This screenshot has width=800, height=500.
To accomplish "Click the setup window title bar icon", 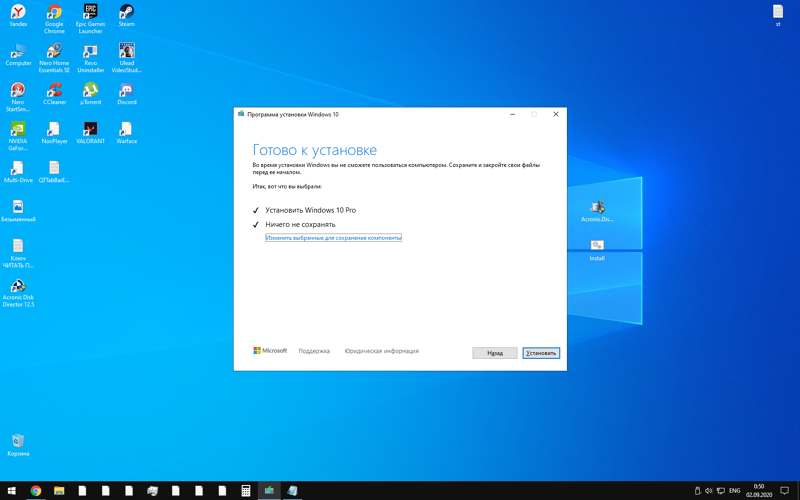I will (x=241, y=114).
